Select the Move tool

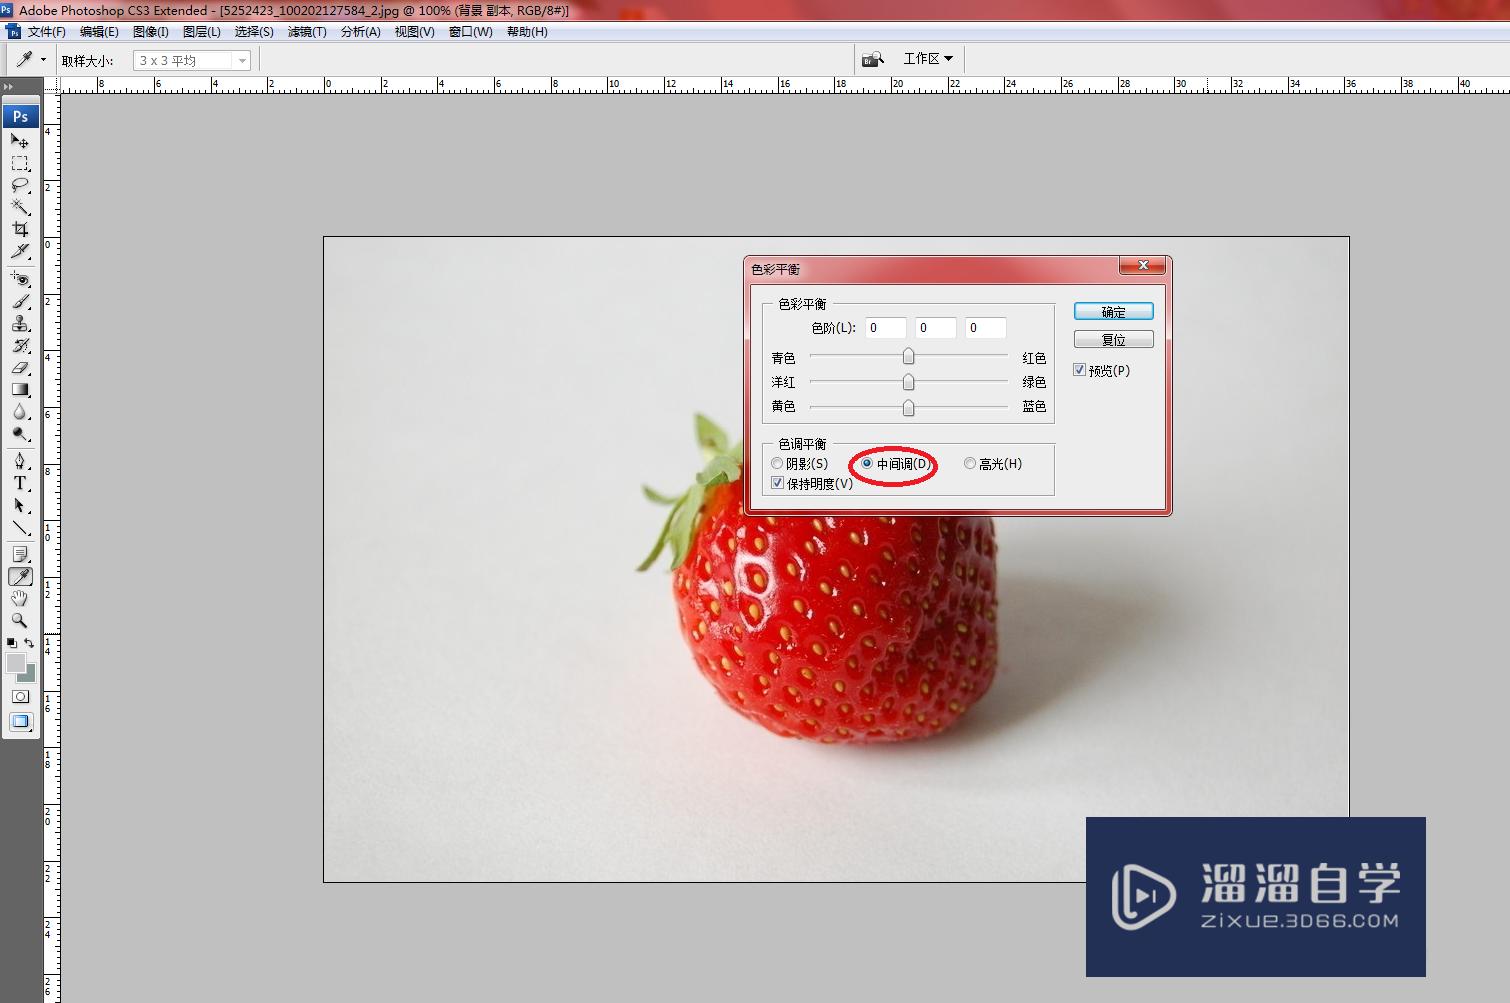click(20, 141)
